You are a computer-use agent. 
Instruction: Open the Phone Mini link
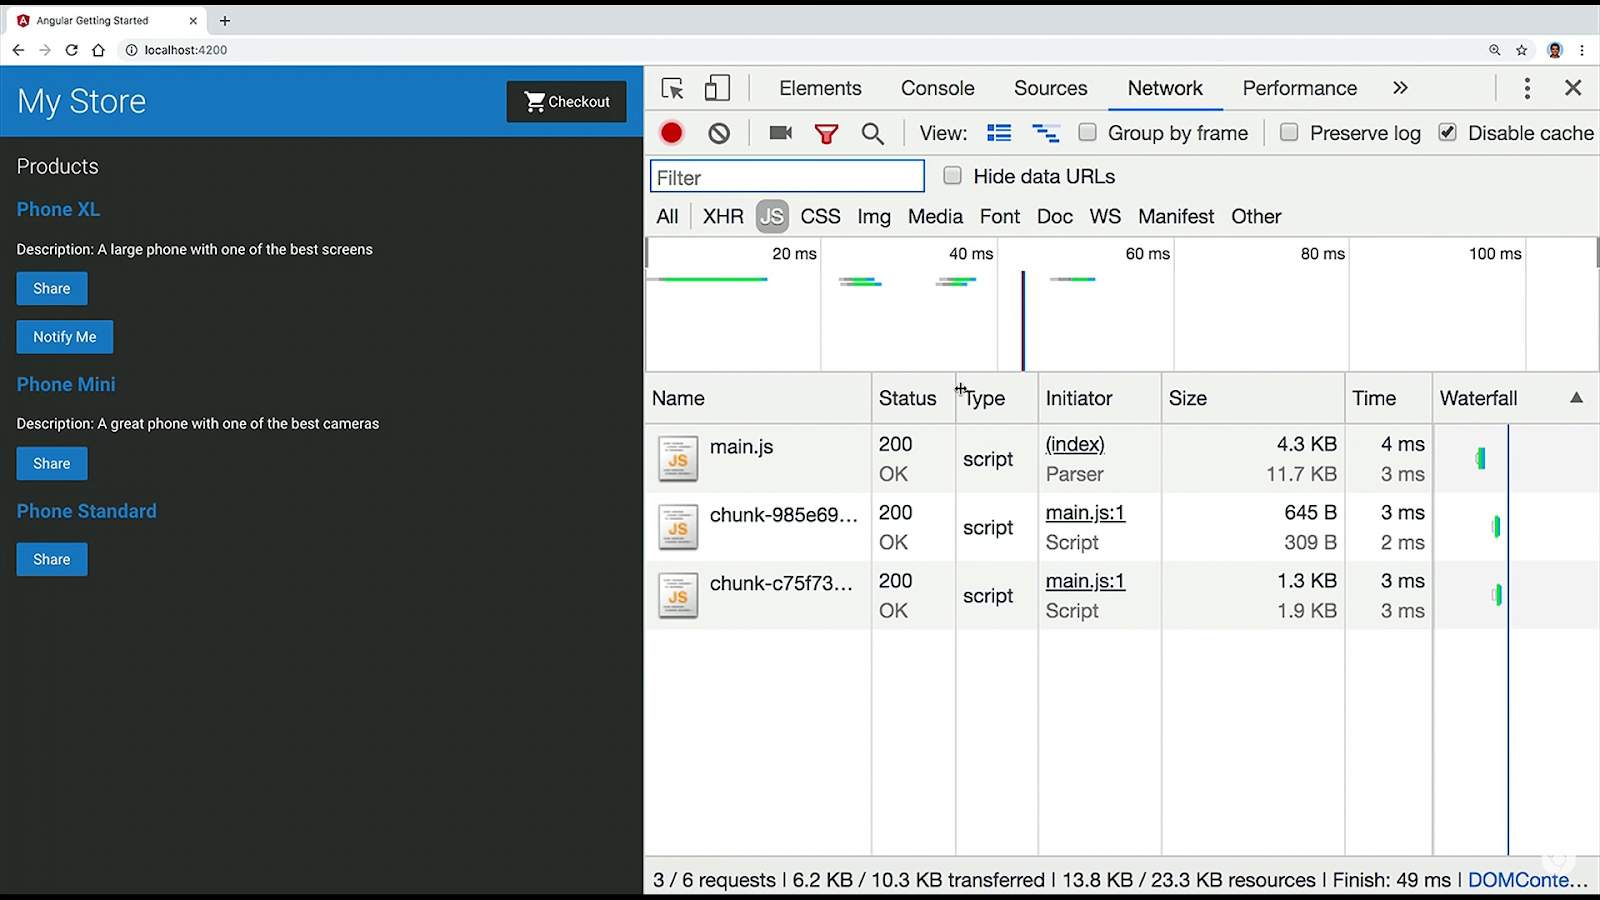pos(66,384)
